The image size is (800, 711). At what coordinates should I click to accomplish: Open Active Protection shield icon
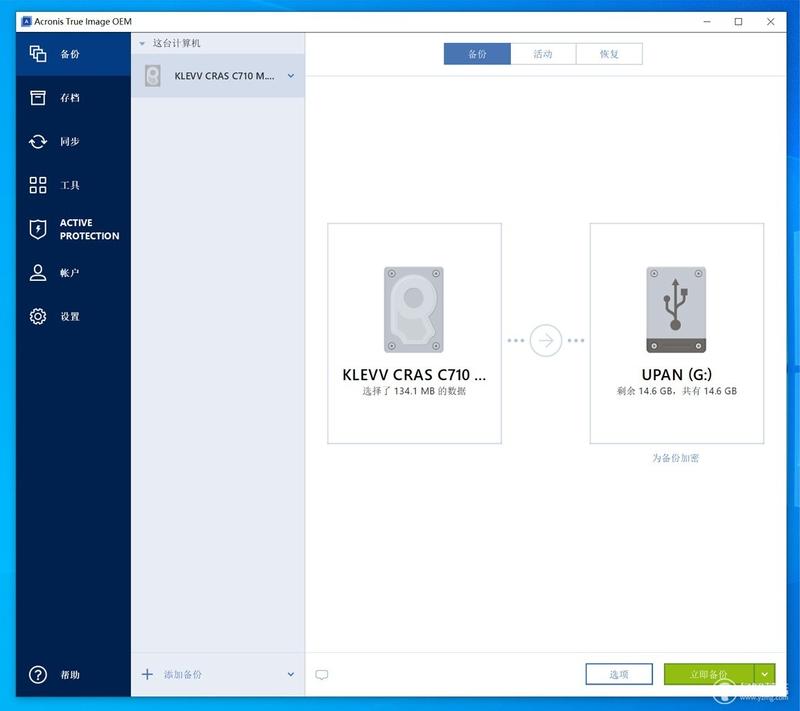tap(38, 229)
